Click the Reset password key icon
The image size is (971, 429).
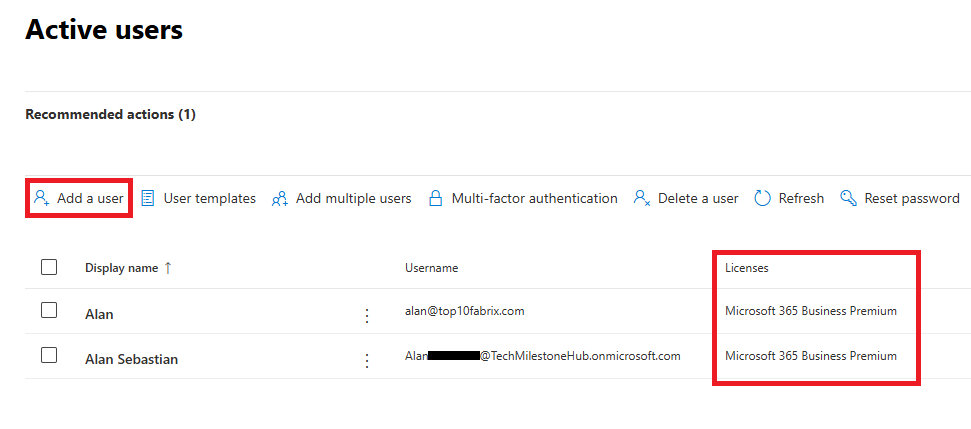point(848,198)
